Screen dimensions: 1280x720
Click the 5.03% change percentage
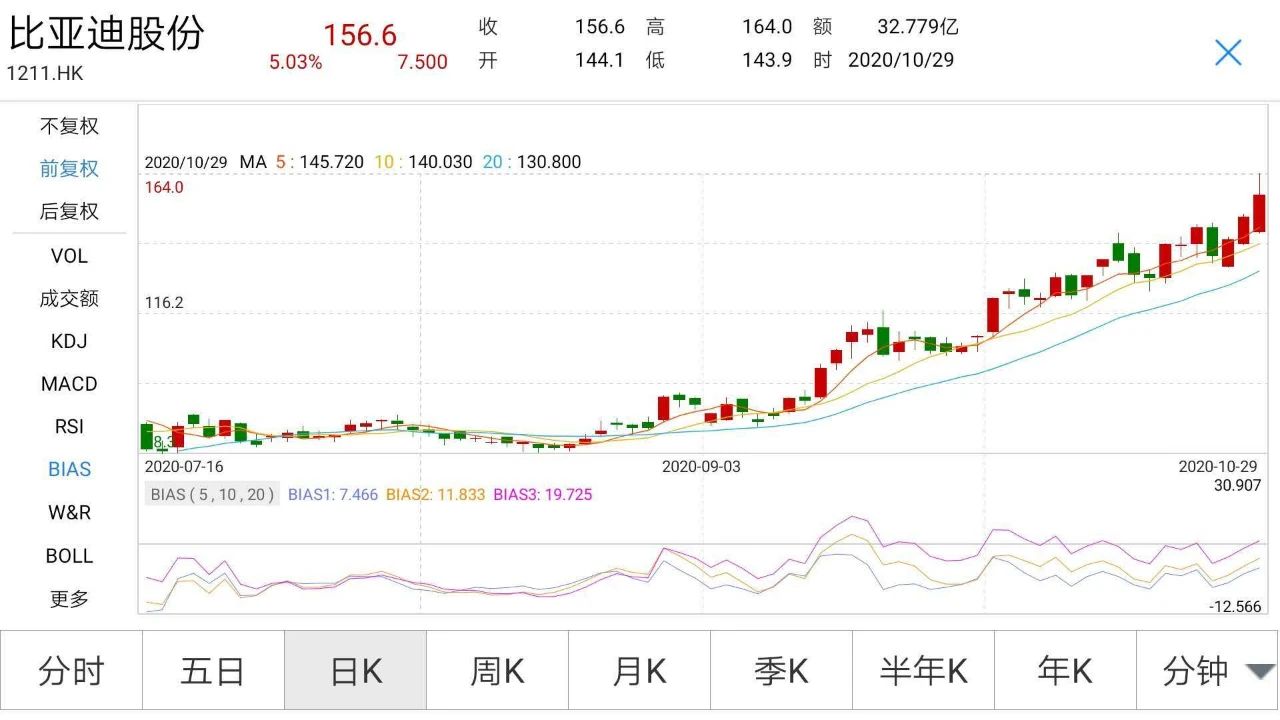[x=296, y=62]
